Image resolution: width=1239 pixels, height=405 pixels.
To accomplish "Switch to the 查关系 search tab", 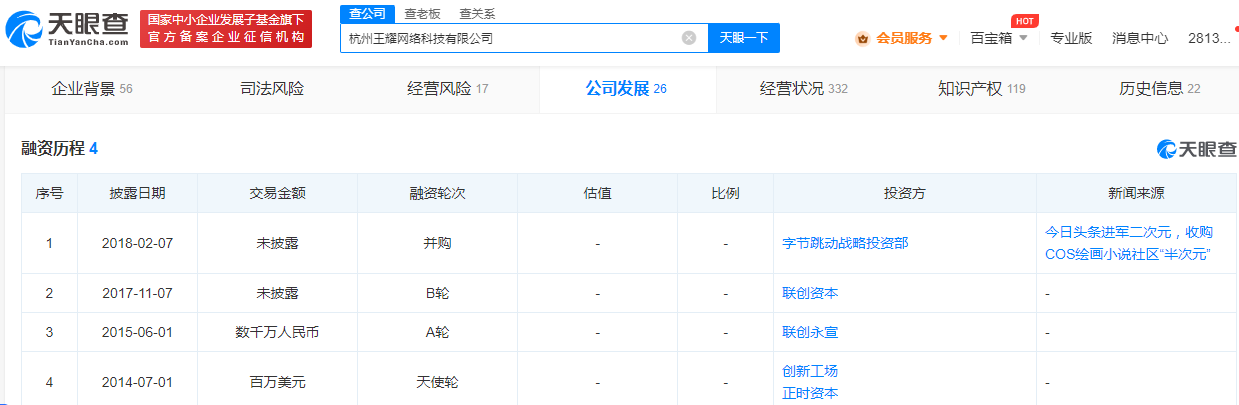I will (x=477, y=14).
